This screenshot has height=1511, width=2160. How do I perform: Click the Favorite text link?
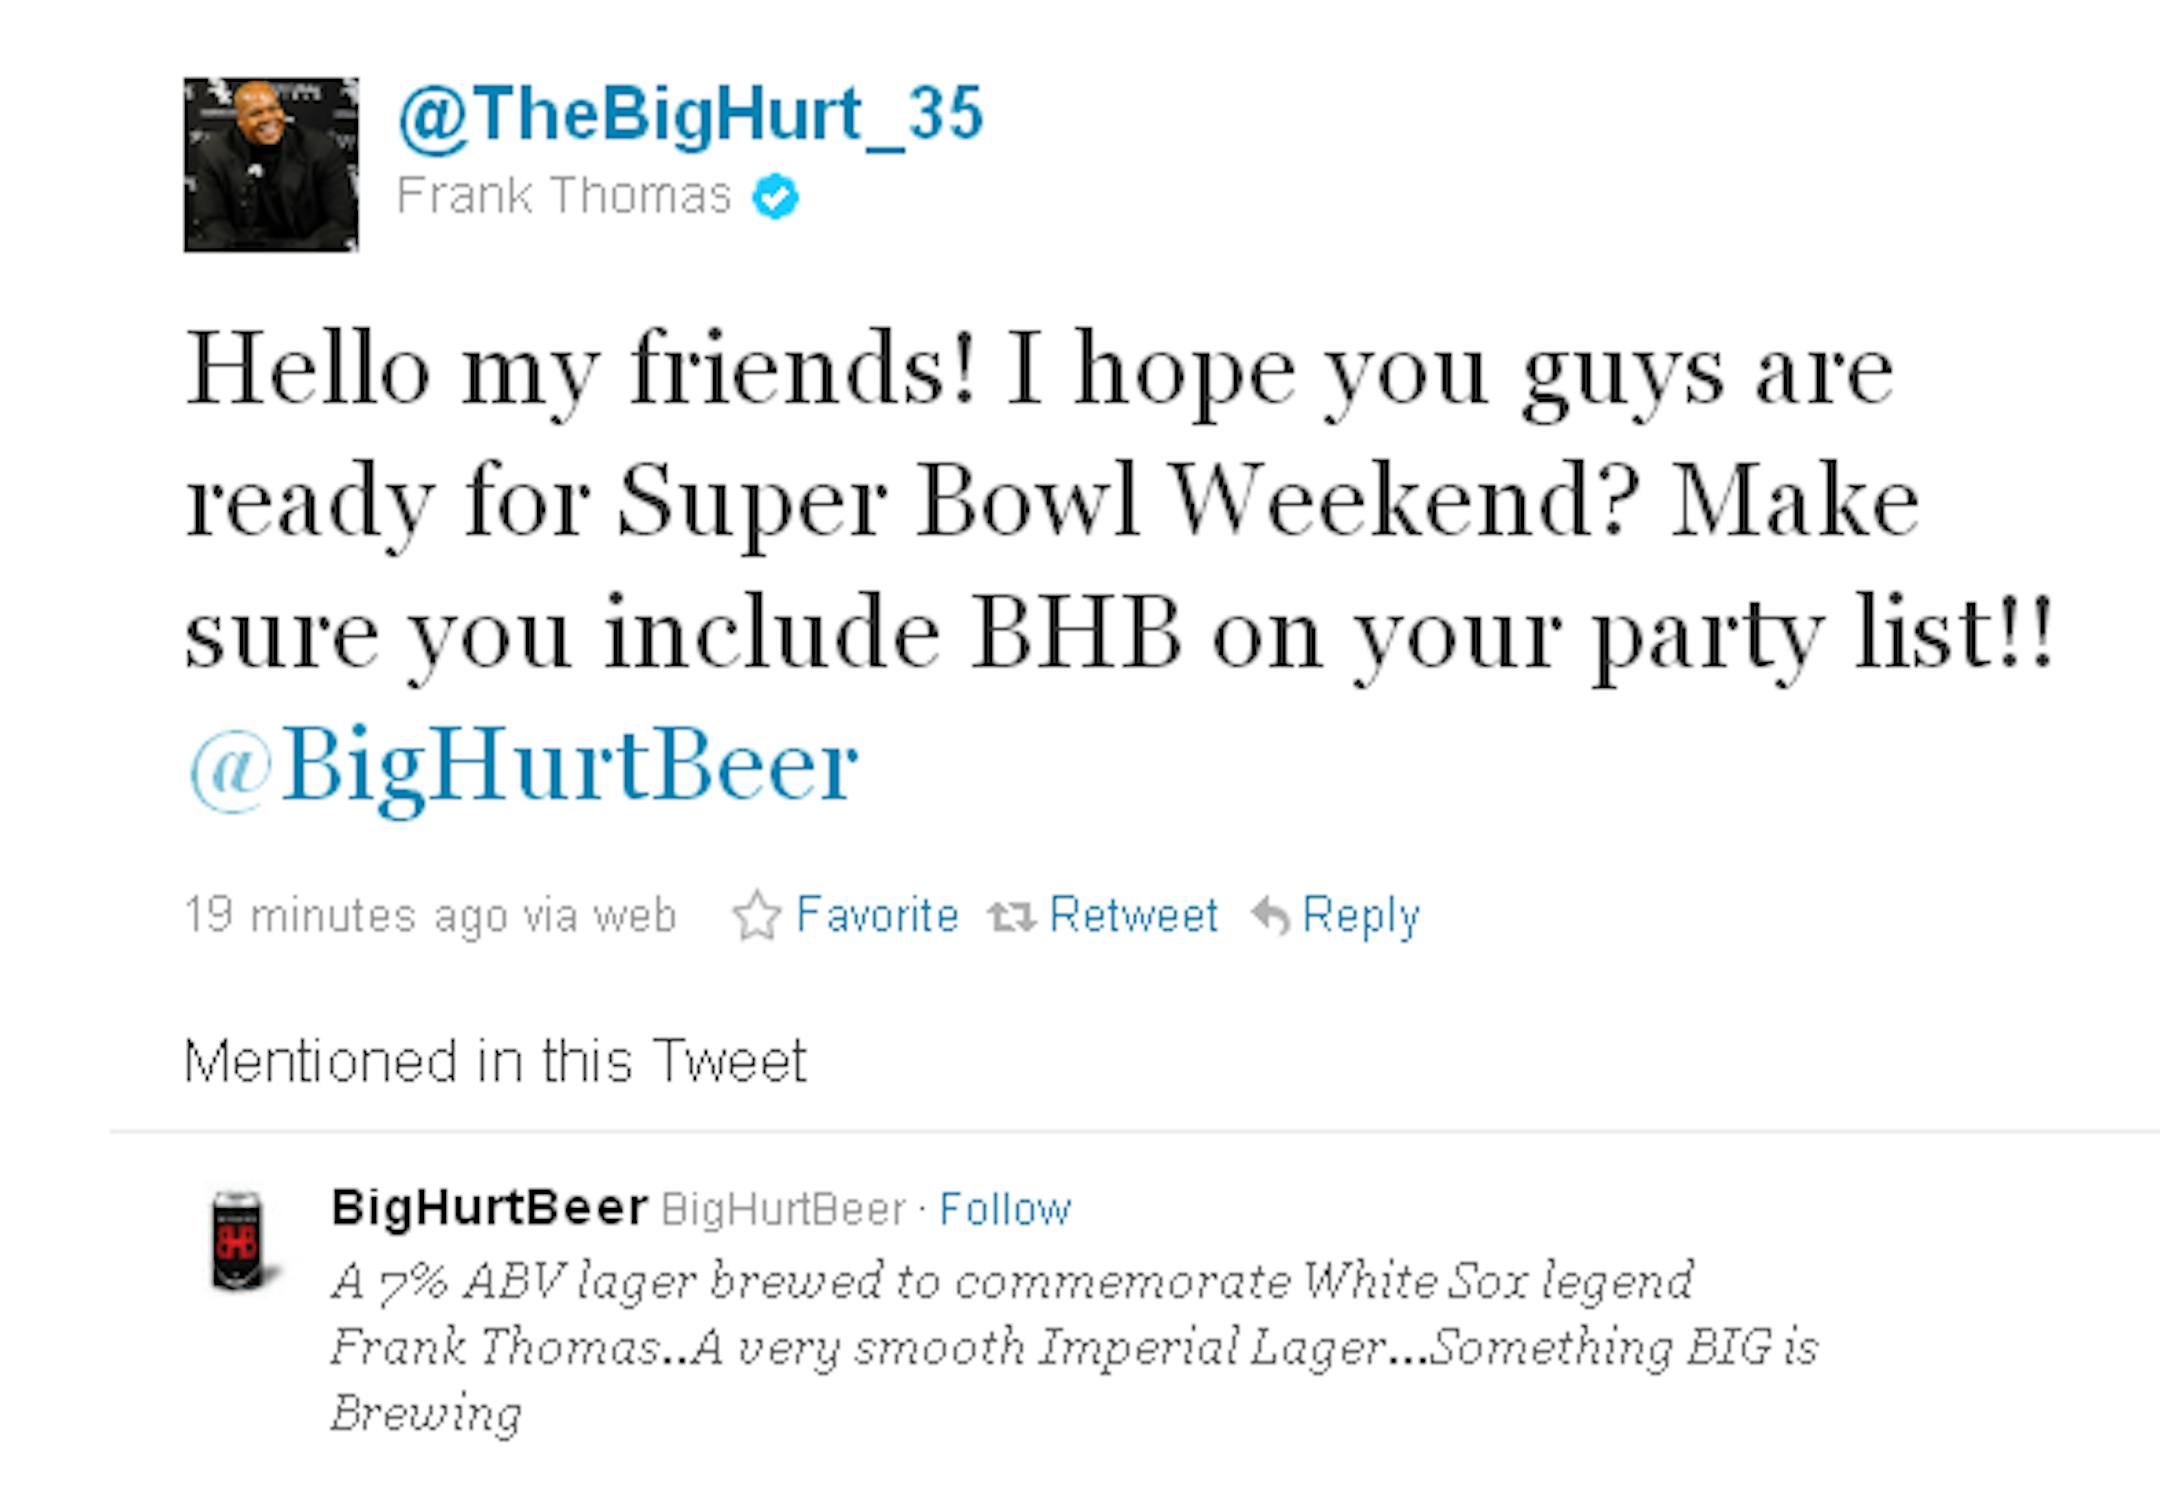tap(877, 915)
